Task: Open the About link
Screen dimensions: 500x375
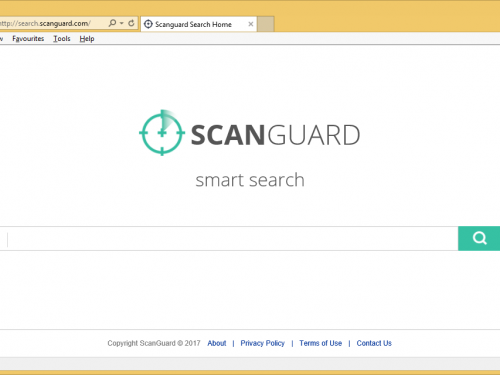Action: tap(217, 343)
